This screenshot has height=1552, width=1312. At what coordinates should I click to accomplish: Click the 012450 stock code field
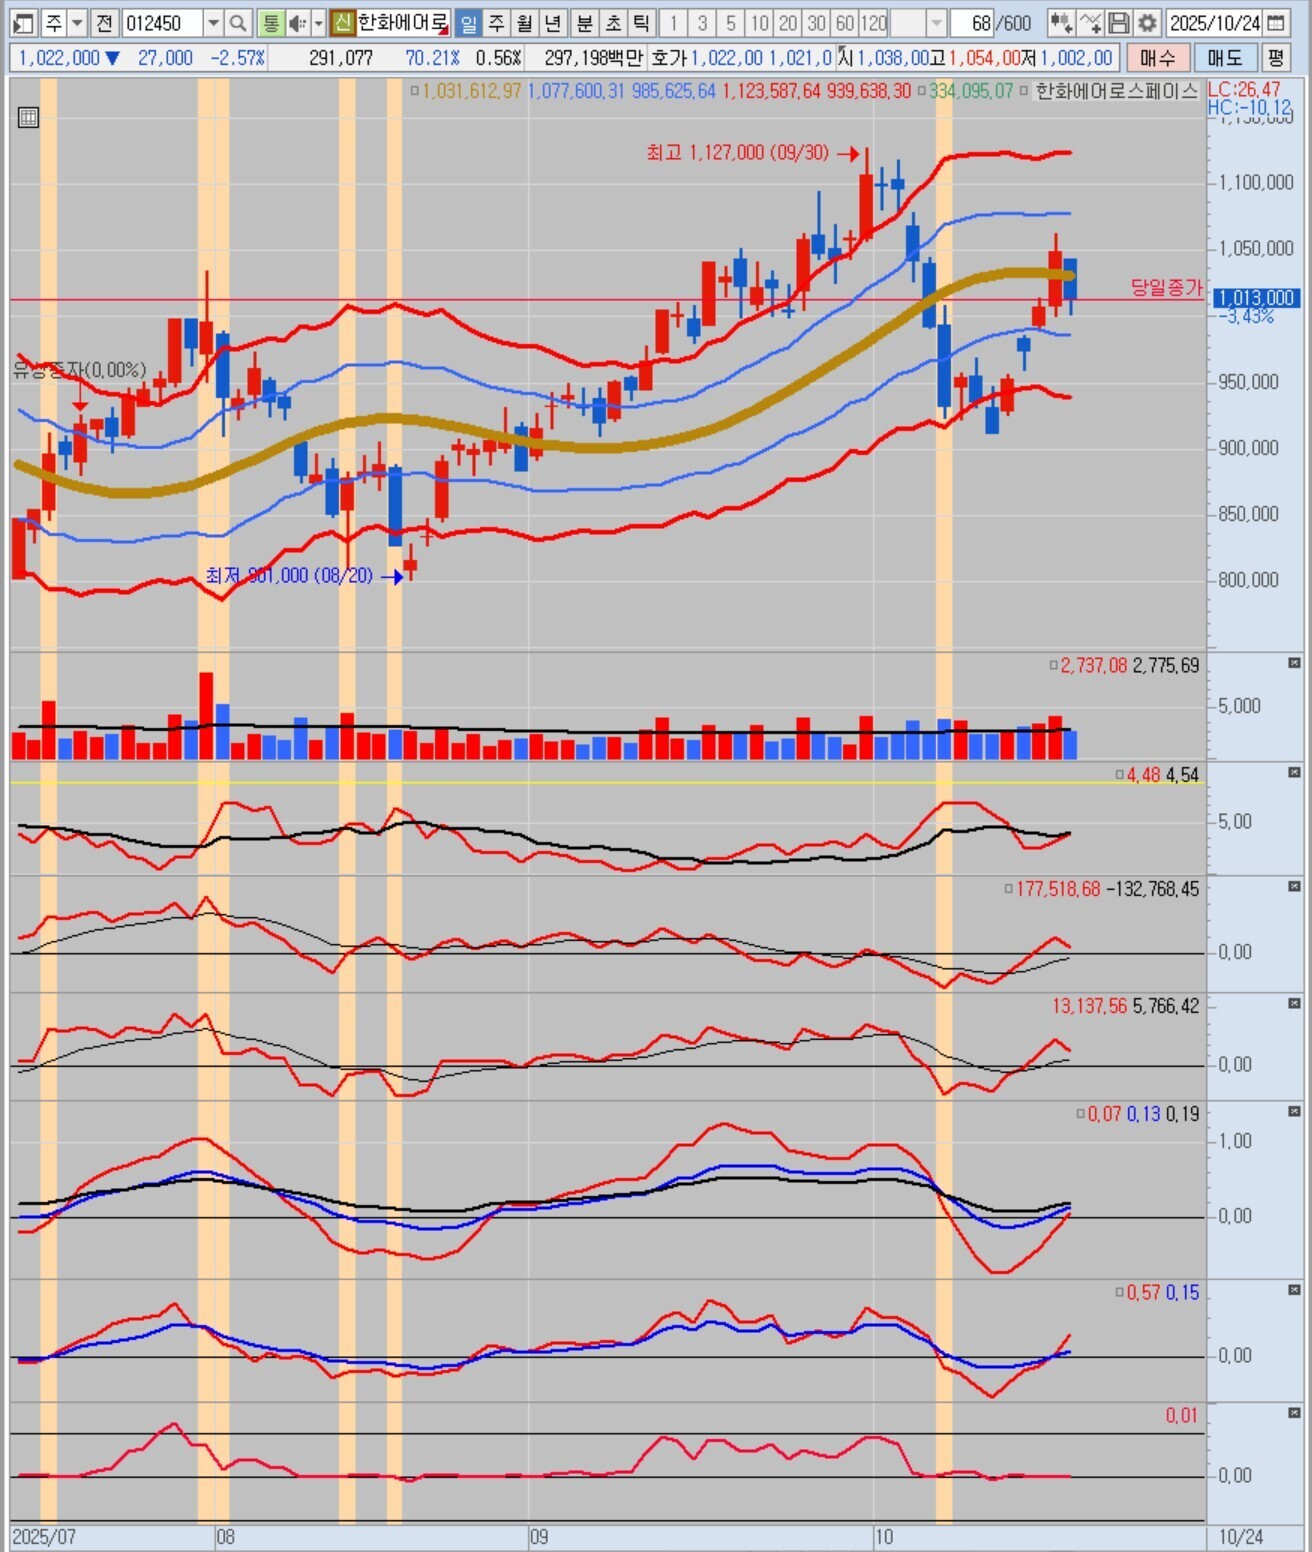pos(162,23)
